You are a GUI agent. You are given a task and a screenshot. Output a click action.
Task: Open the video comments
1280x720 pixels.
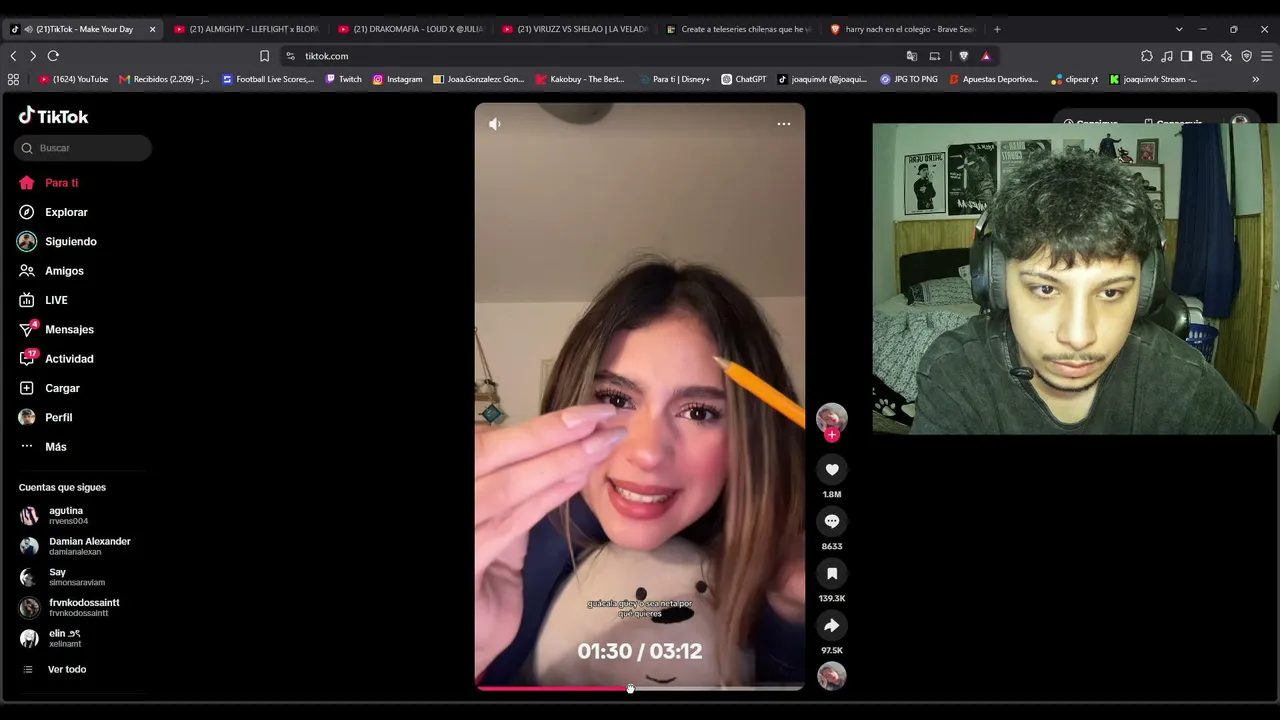coord(832,521)
